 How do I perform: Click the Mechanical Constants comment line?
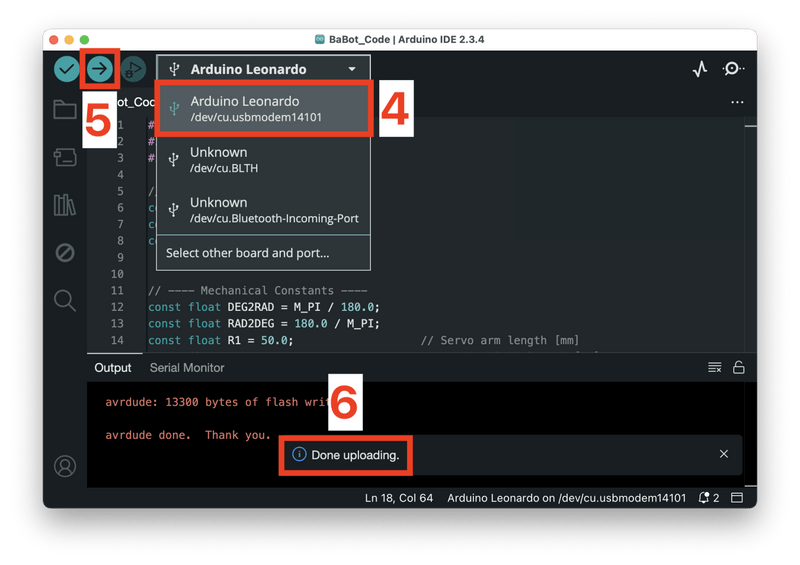[258, 290]
